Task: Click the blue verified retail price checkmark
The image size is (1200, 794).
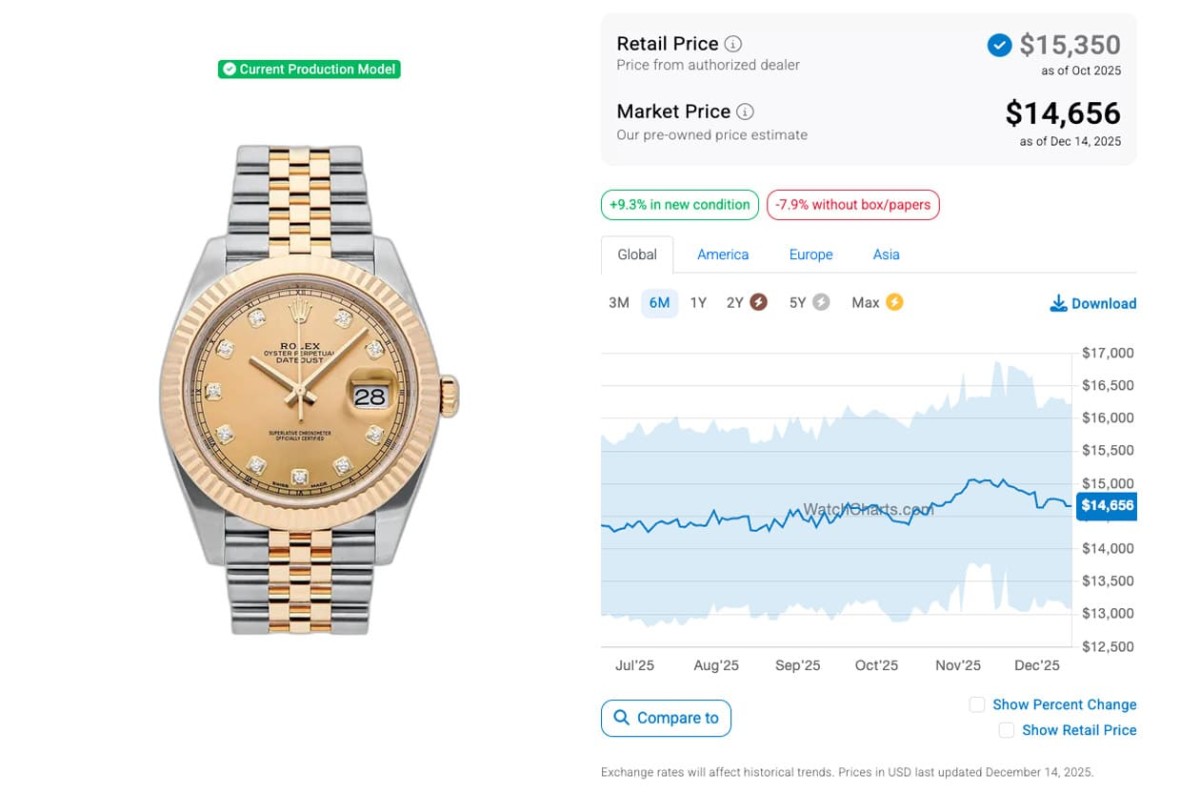Action: point(999,45)
